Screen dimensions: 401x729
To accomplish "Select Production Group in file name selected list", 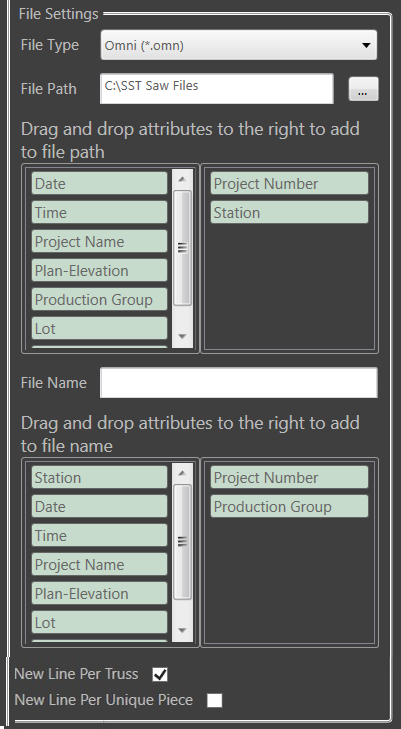I will [289, 506].
